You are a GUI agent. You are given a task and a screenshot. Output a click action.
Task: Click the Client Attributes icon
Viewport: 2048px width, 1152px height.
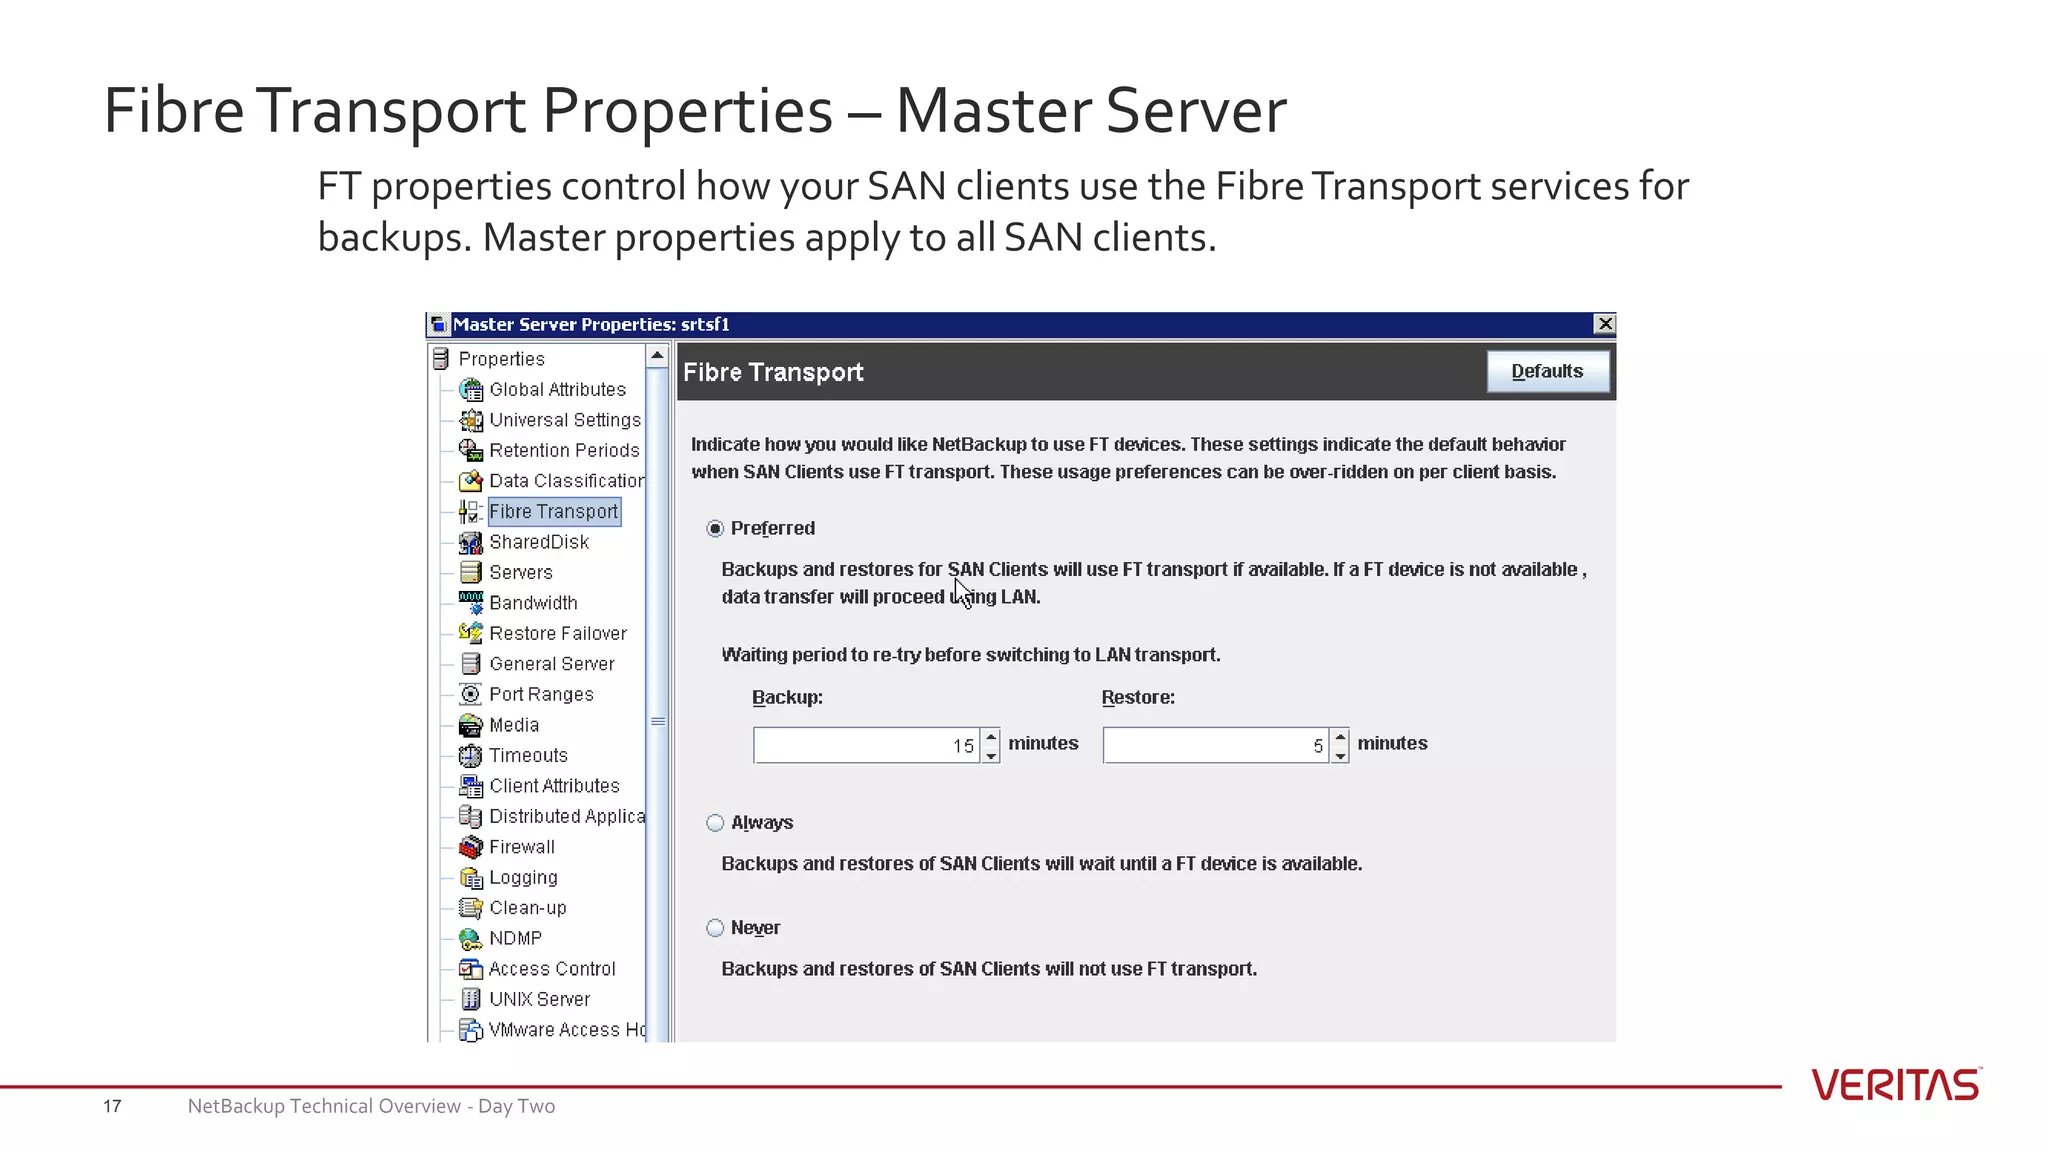(x=471, y=786)
